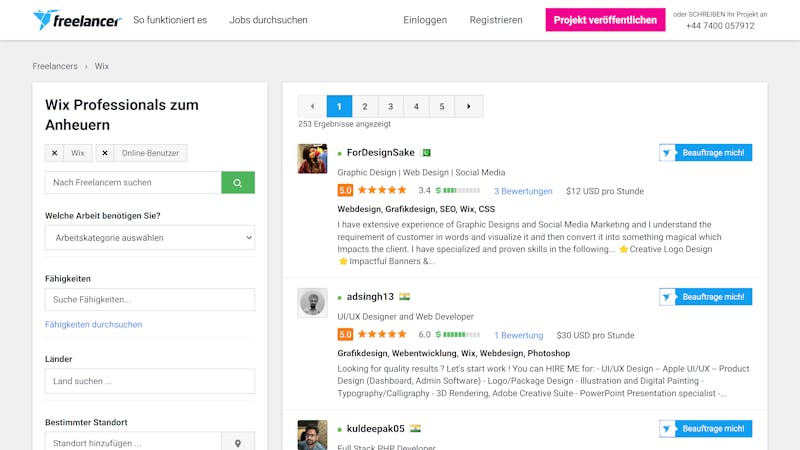Open kuldeepak05 profile picture
800x450 pixels.
click(312, 435)
